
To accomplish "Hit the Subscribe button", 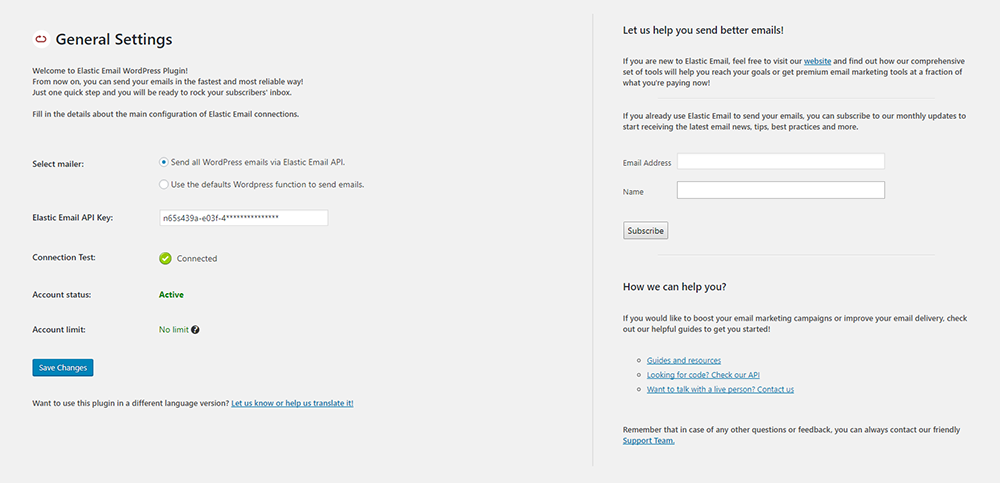I will 645,231.
